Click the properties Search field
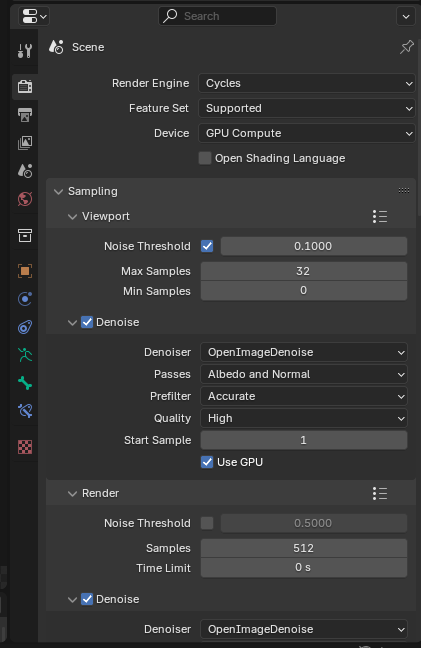Viewport: 421px width, 648px height. [217, 16]
